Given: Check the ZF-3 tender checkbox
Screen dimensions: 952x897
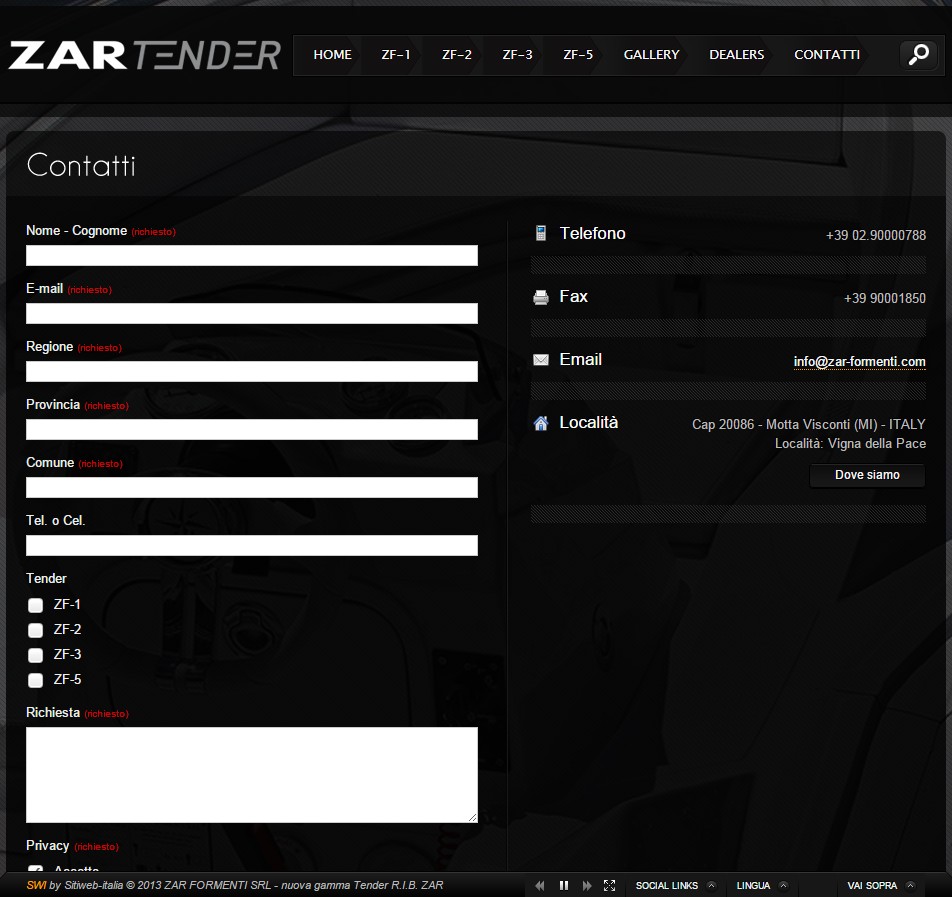Looking at the screenshot, I should tap(35, 655).
